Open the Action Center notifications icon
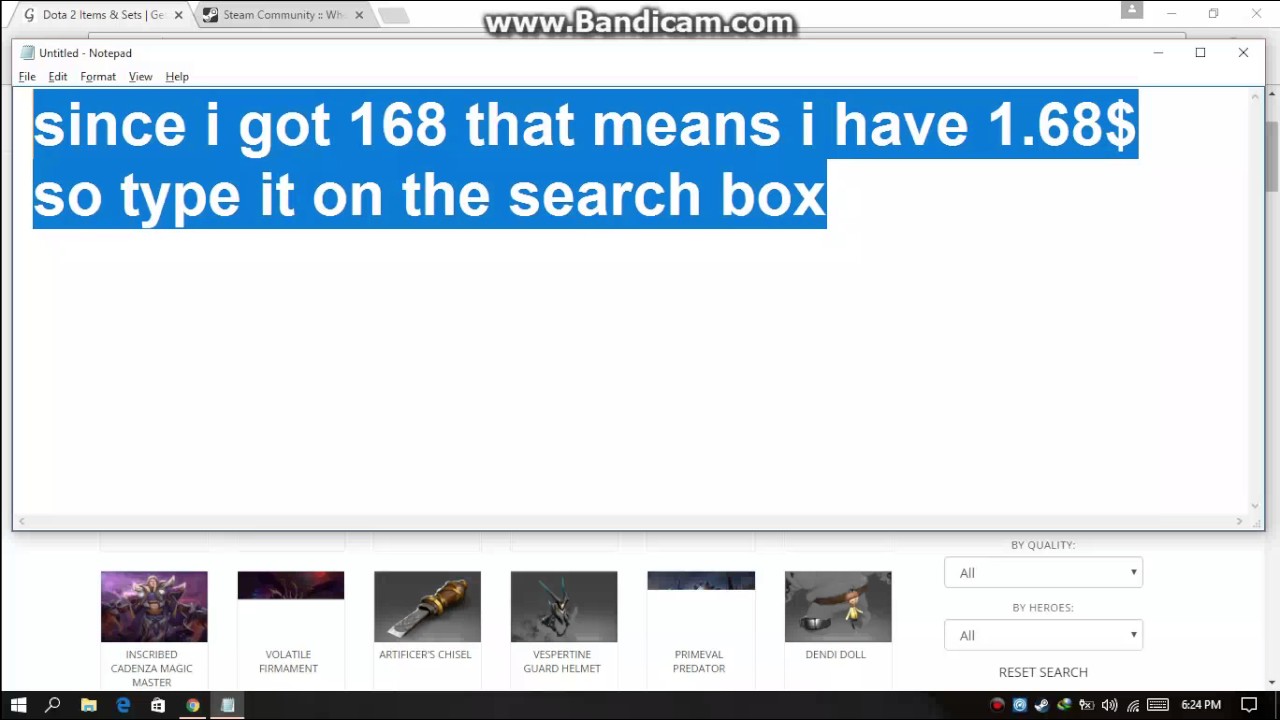1280x720 pixels. (x=1249, y=705)
